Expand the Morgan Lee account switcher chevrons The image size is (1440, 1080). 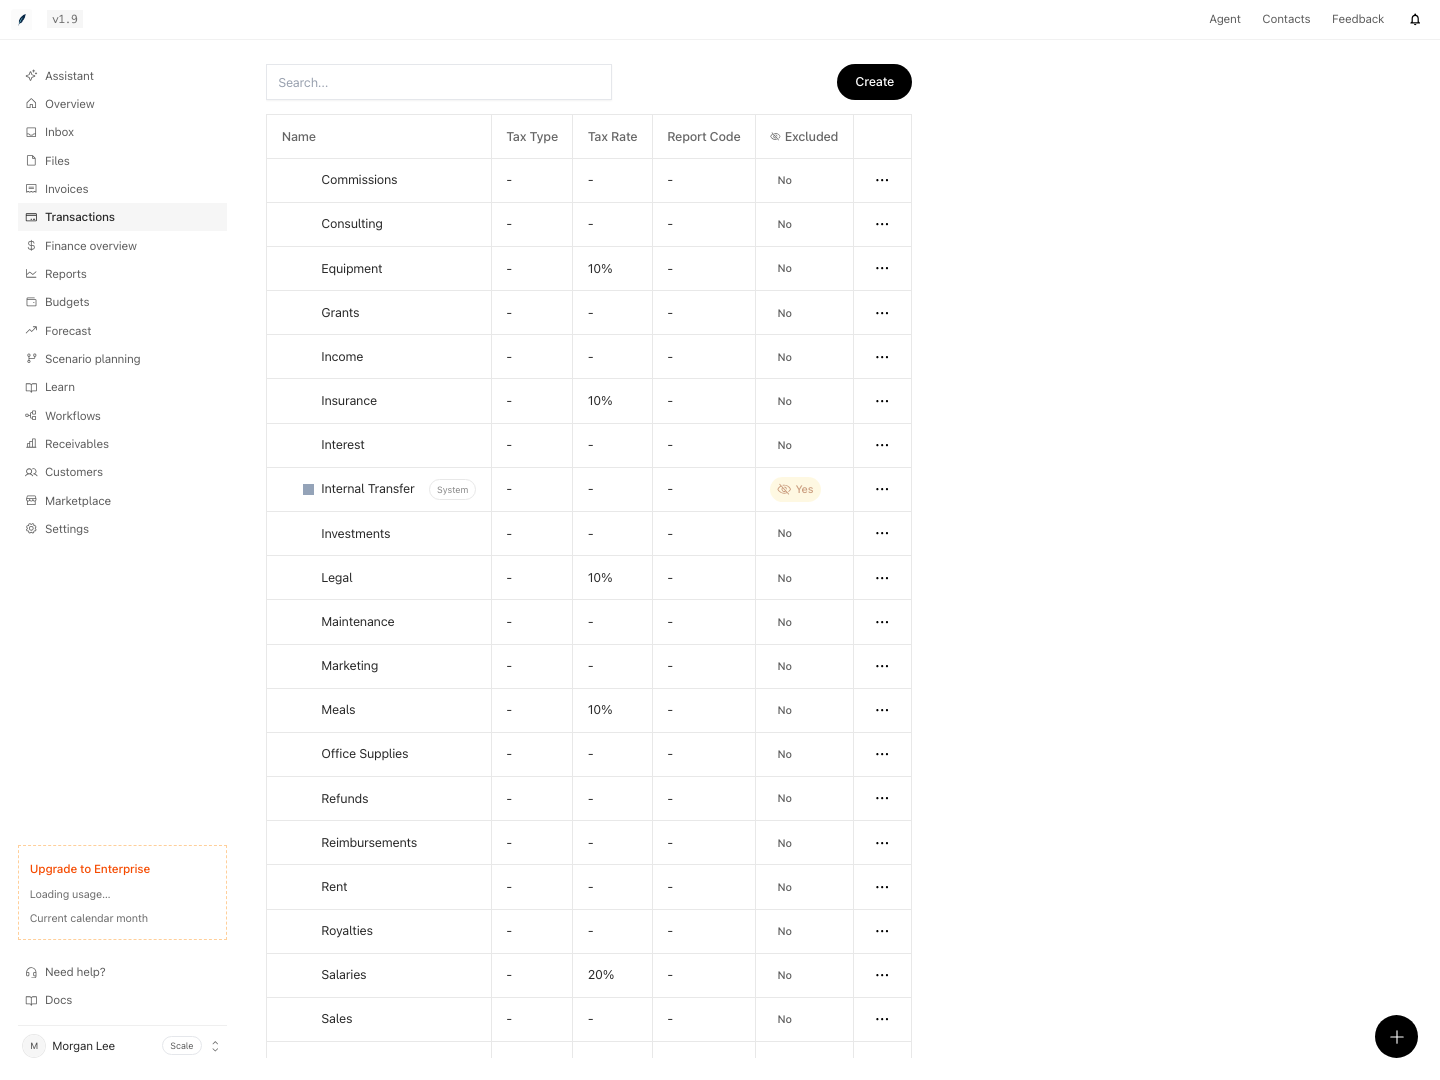pyautogui.click(x=215, y=1046)
